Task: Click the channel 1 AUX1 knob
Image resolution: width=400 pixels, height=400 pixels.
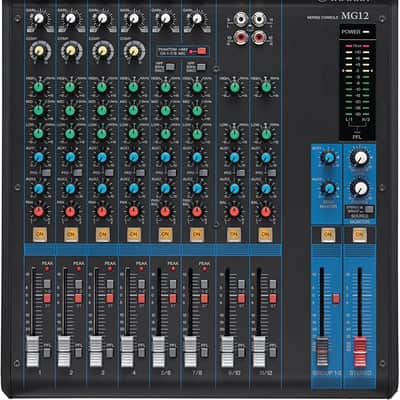Action: (x=39, y=157)
